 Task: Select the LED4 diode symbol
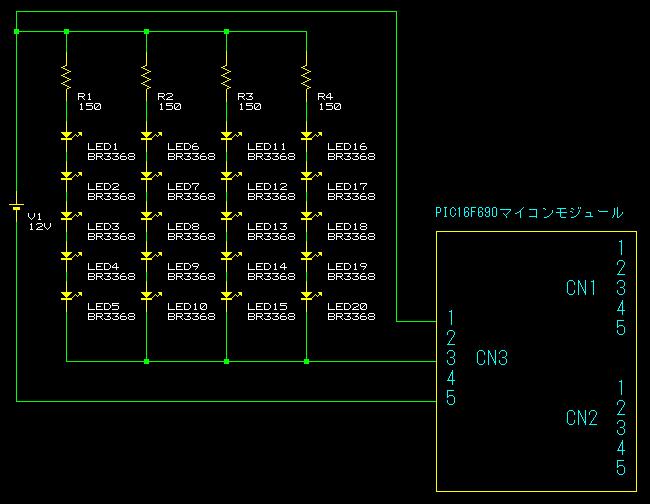click(70, 256)
